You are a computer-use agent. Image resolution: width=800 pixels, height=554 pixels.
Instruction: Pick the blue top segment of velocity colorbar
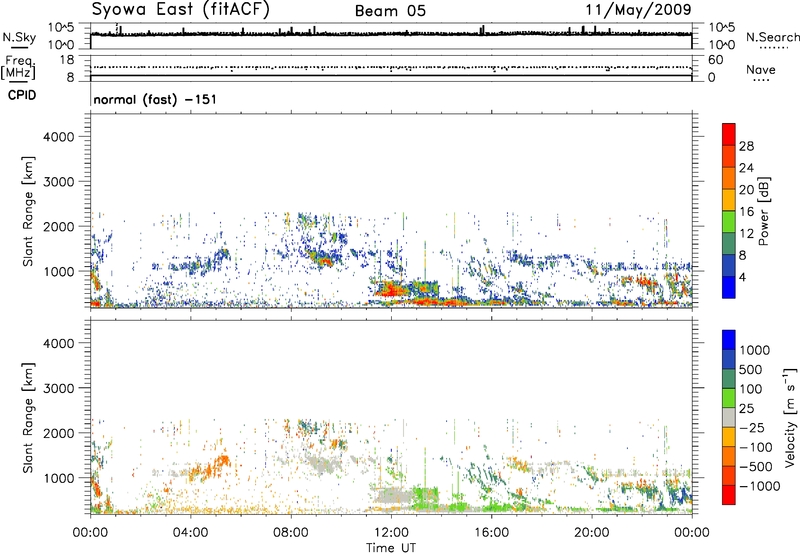729,340
